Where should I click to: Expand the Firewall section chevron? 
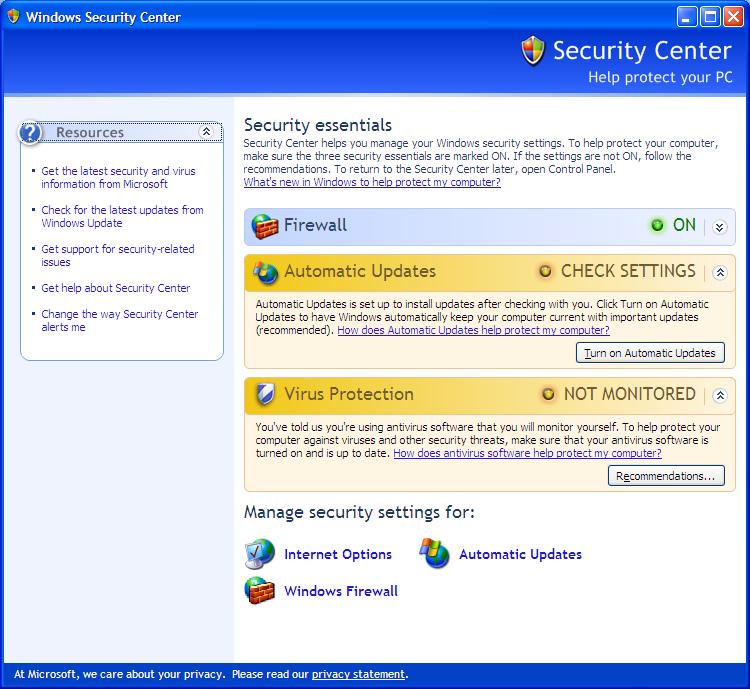pos(719,227)
